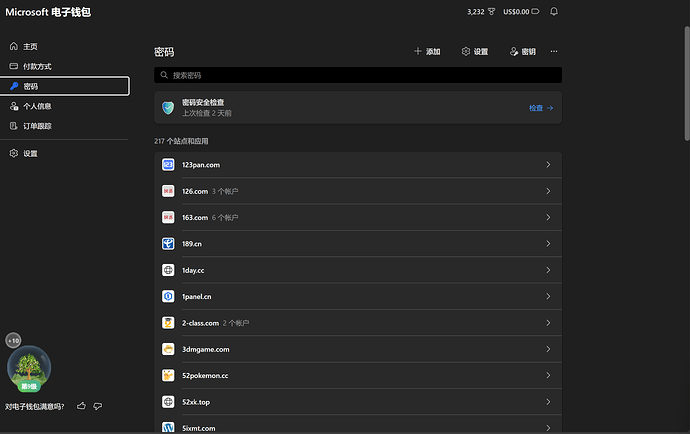Click the search magnifier icon
The width and height of the screenshot is (690, 434).
(x=164, y=75)
